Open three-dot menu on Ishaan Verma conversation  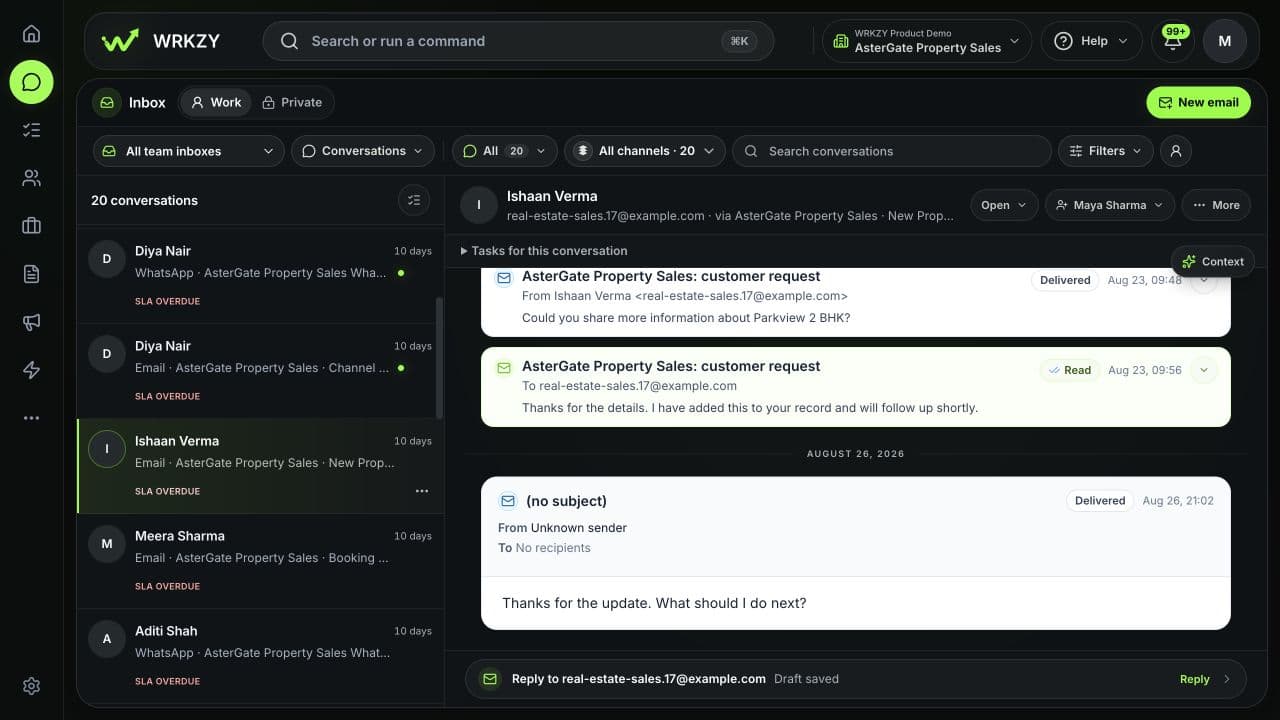point(422,491)
